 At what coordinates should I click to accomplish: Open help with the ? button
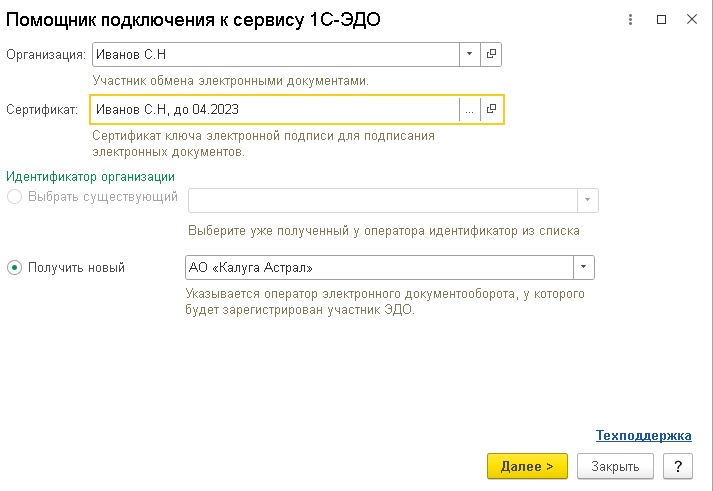(x=678, y=466)
